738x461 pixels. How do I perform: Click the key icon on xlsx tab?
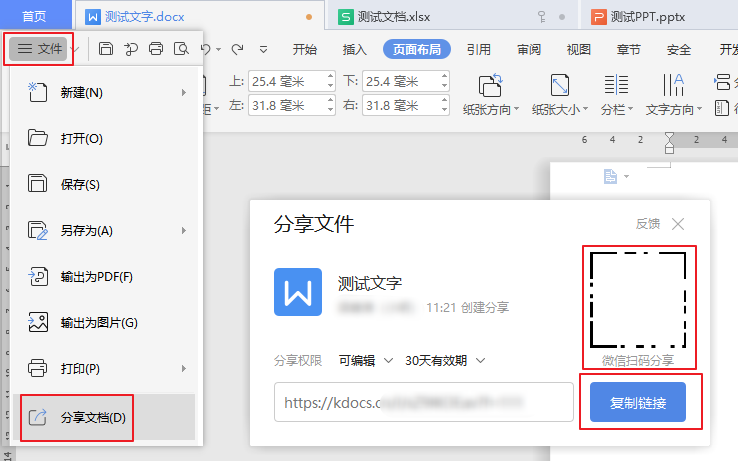pyautogui.click(x=542, y=17)
